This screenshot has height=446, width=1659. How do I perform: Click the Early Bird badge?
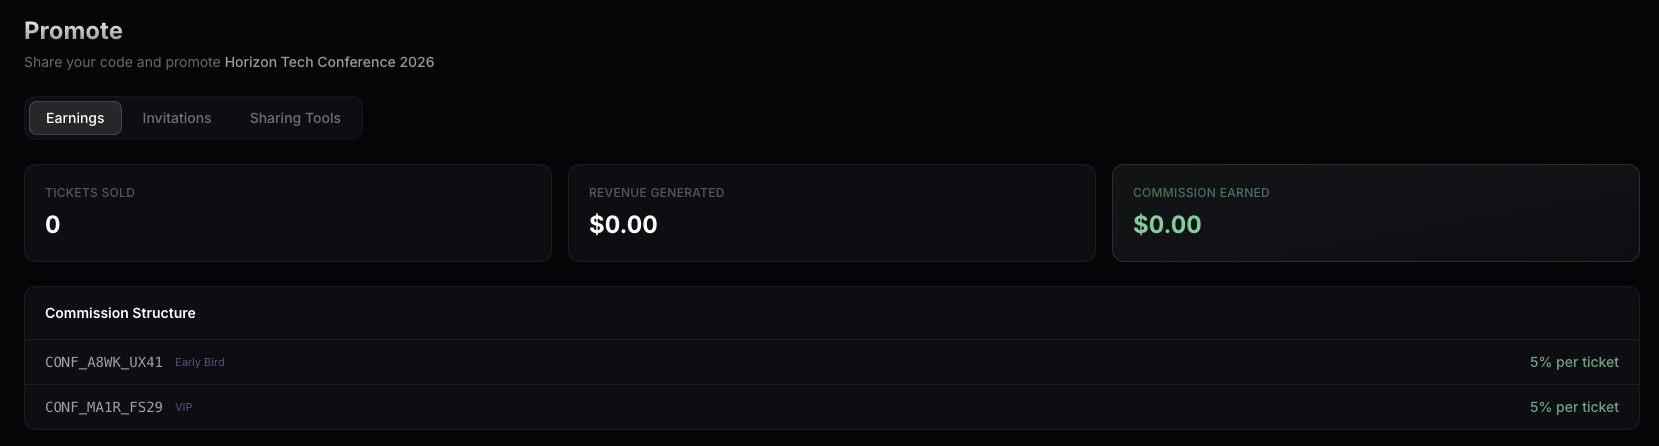(200, 362)
